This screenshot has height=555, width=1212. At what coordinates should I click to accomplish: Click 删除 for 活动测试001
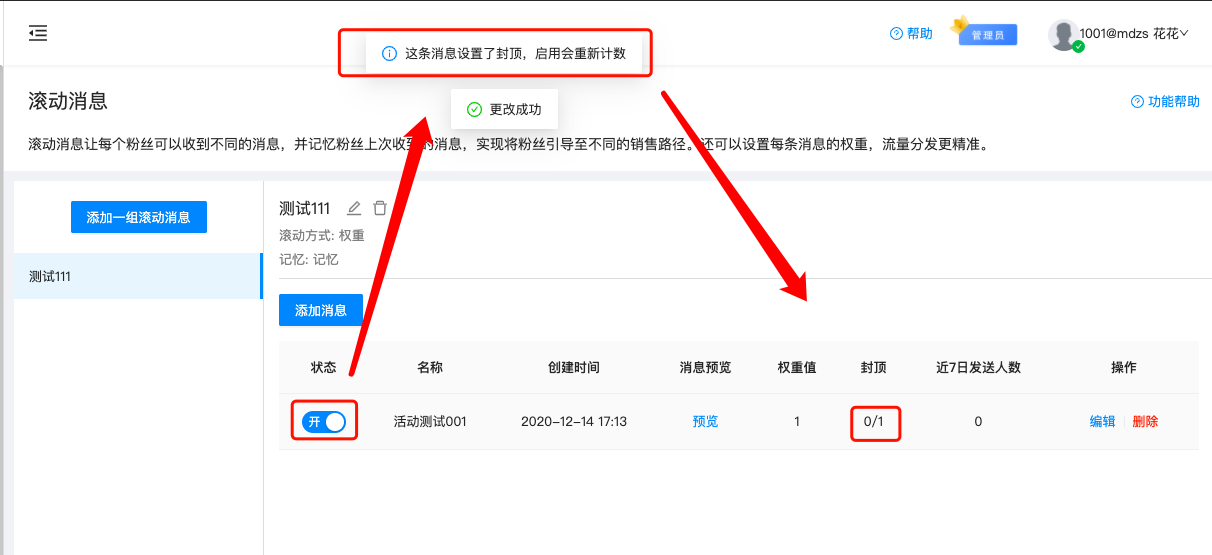click(1145, 422)
